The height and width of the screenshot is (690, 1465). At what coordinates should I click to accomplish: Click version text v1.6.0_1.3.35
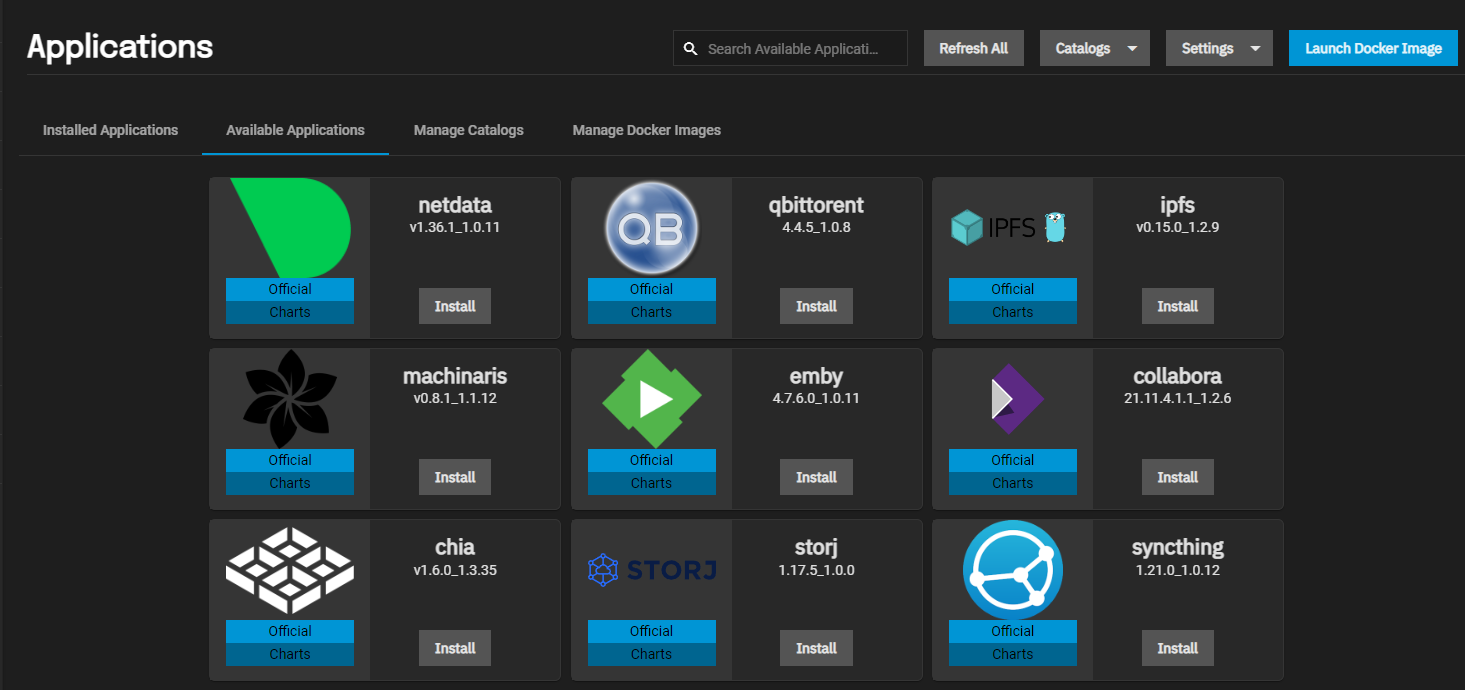coord(455,570)
